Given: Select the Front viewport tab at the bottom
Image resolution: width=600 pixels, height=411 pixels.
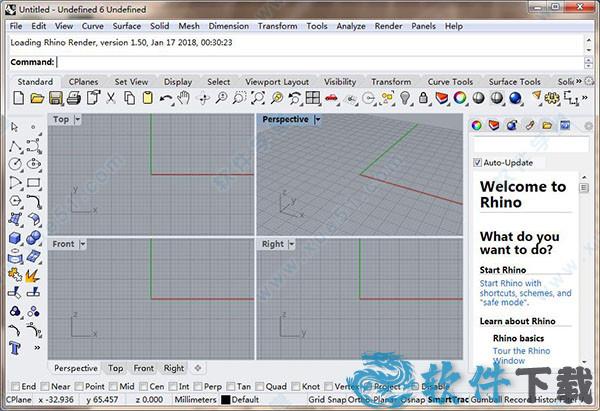Looking at the screenshot, I should 143,368.
